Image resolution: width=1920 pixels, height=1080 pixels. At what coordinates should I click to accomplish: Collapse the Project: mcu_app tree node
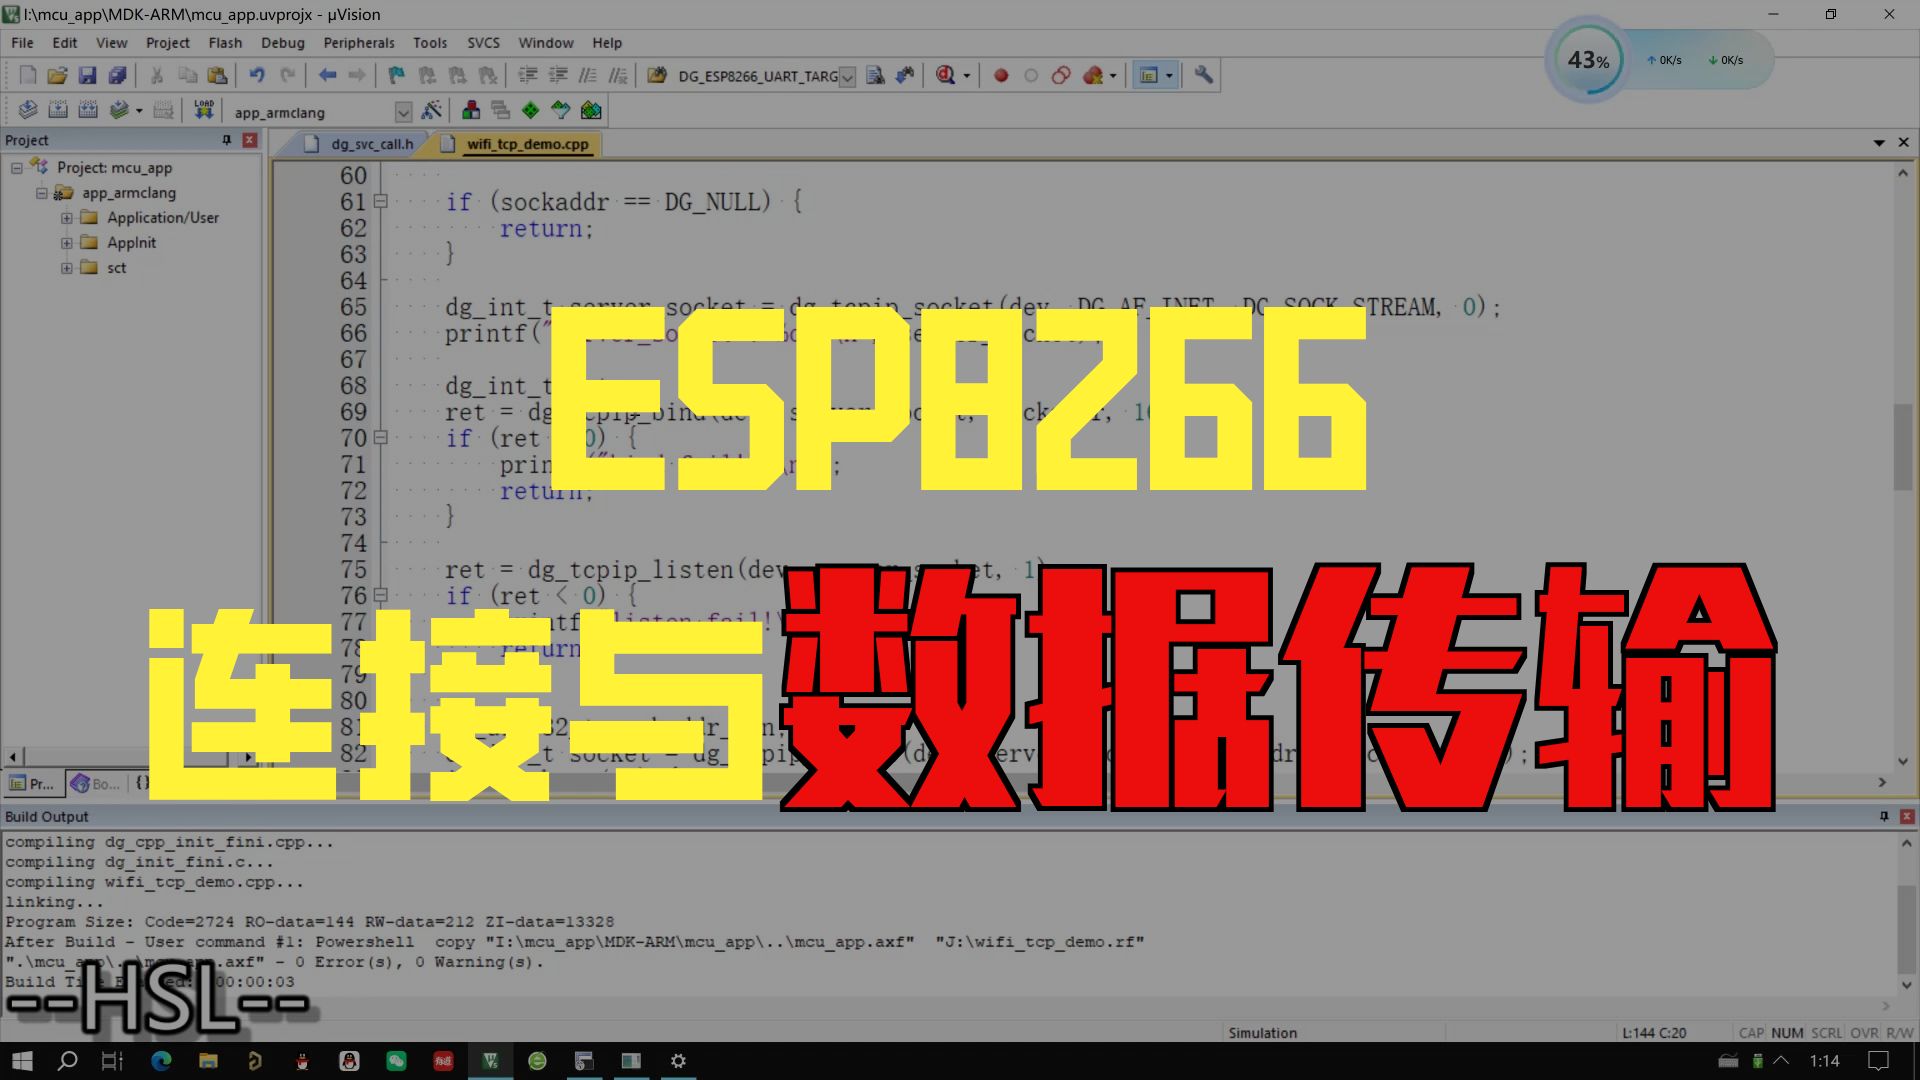click(17, 168)
